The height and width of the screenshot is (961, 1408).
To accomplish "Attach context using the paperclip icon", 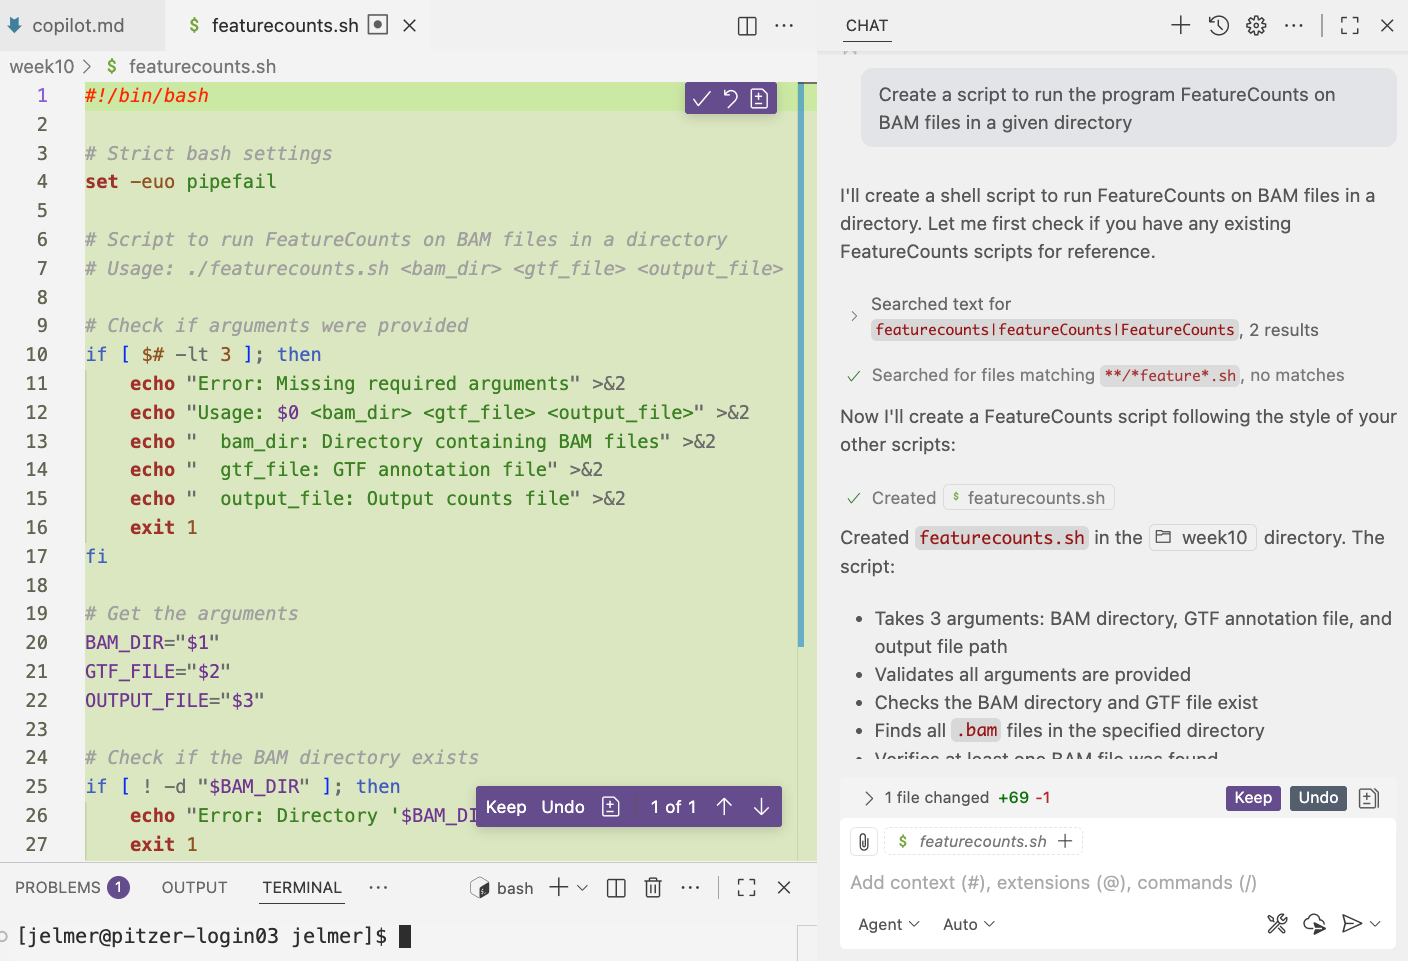I will (x=863, y=841).
